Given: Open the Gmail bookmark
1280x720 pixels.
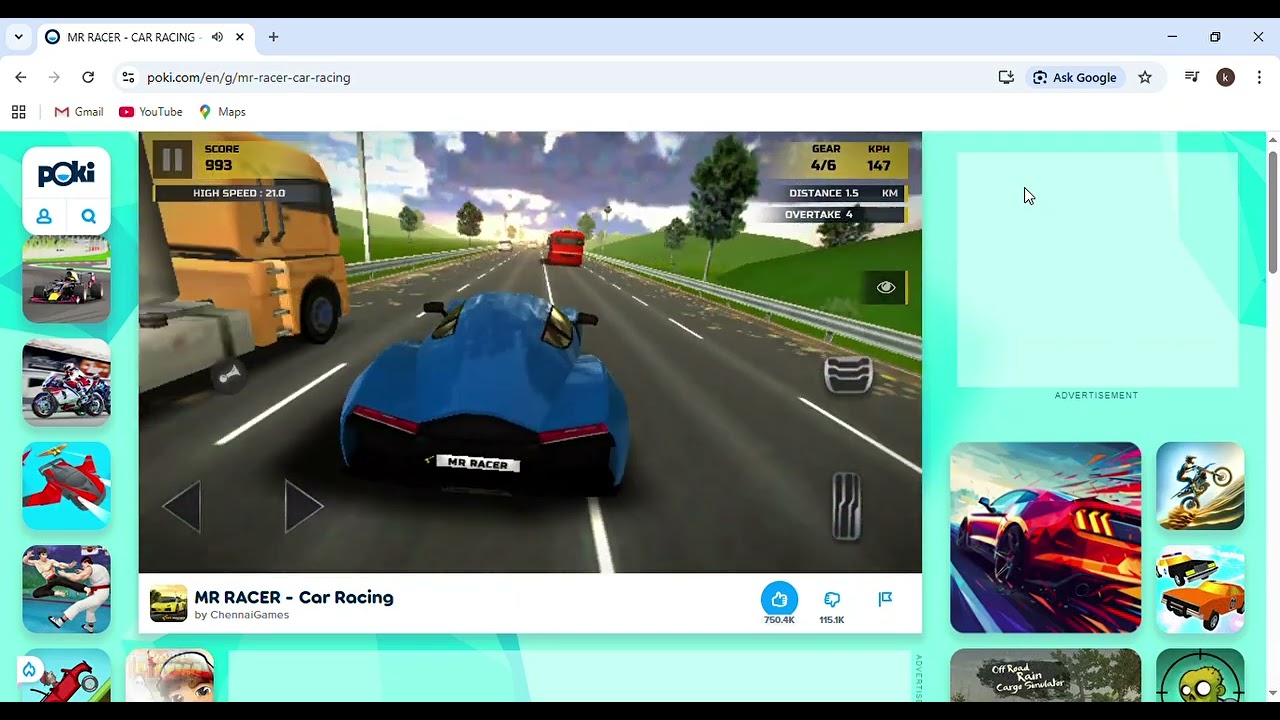Looking at the screenshot, I should tap(79, 112).
